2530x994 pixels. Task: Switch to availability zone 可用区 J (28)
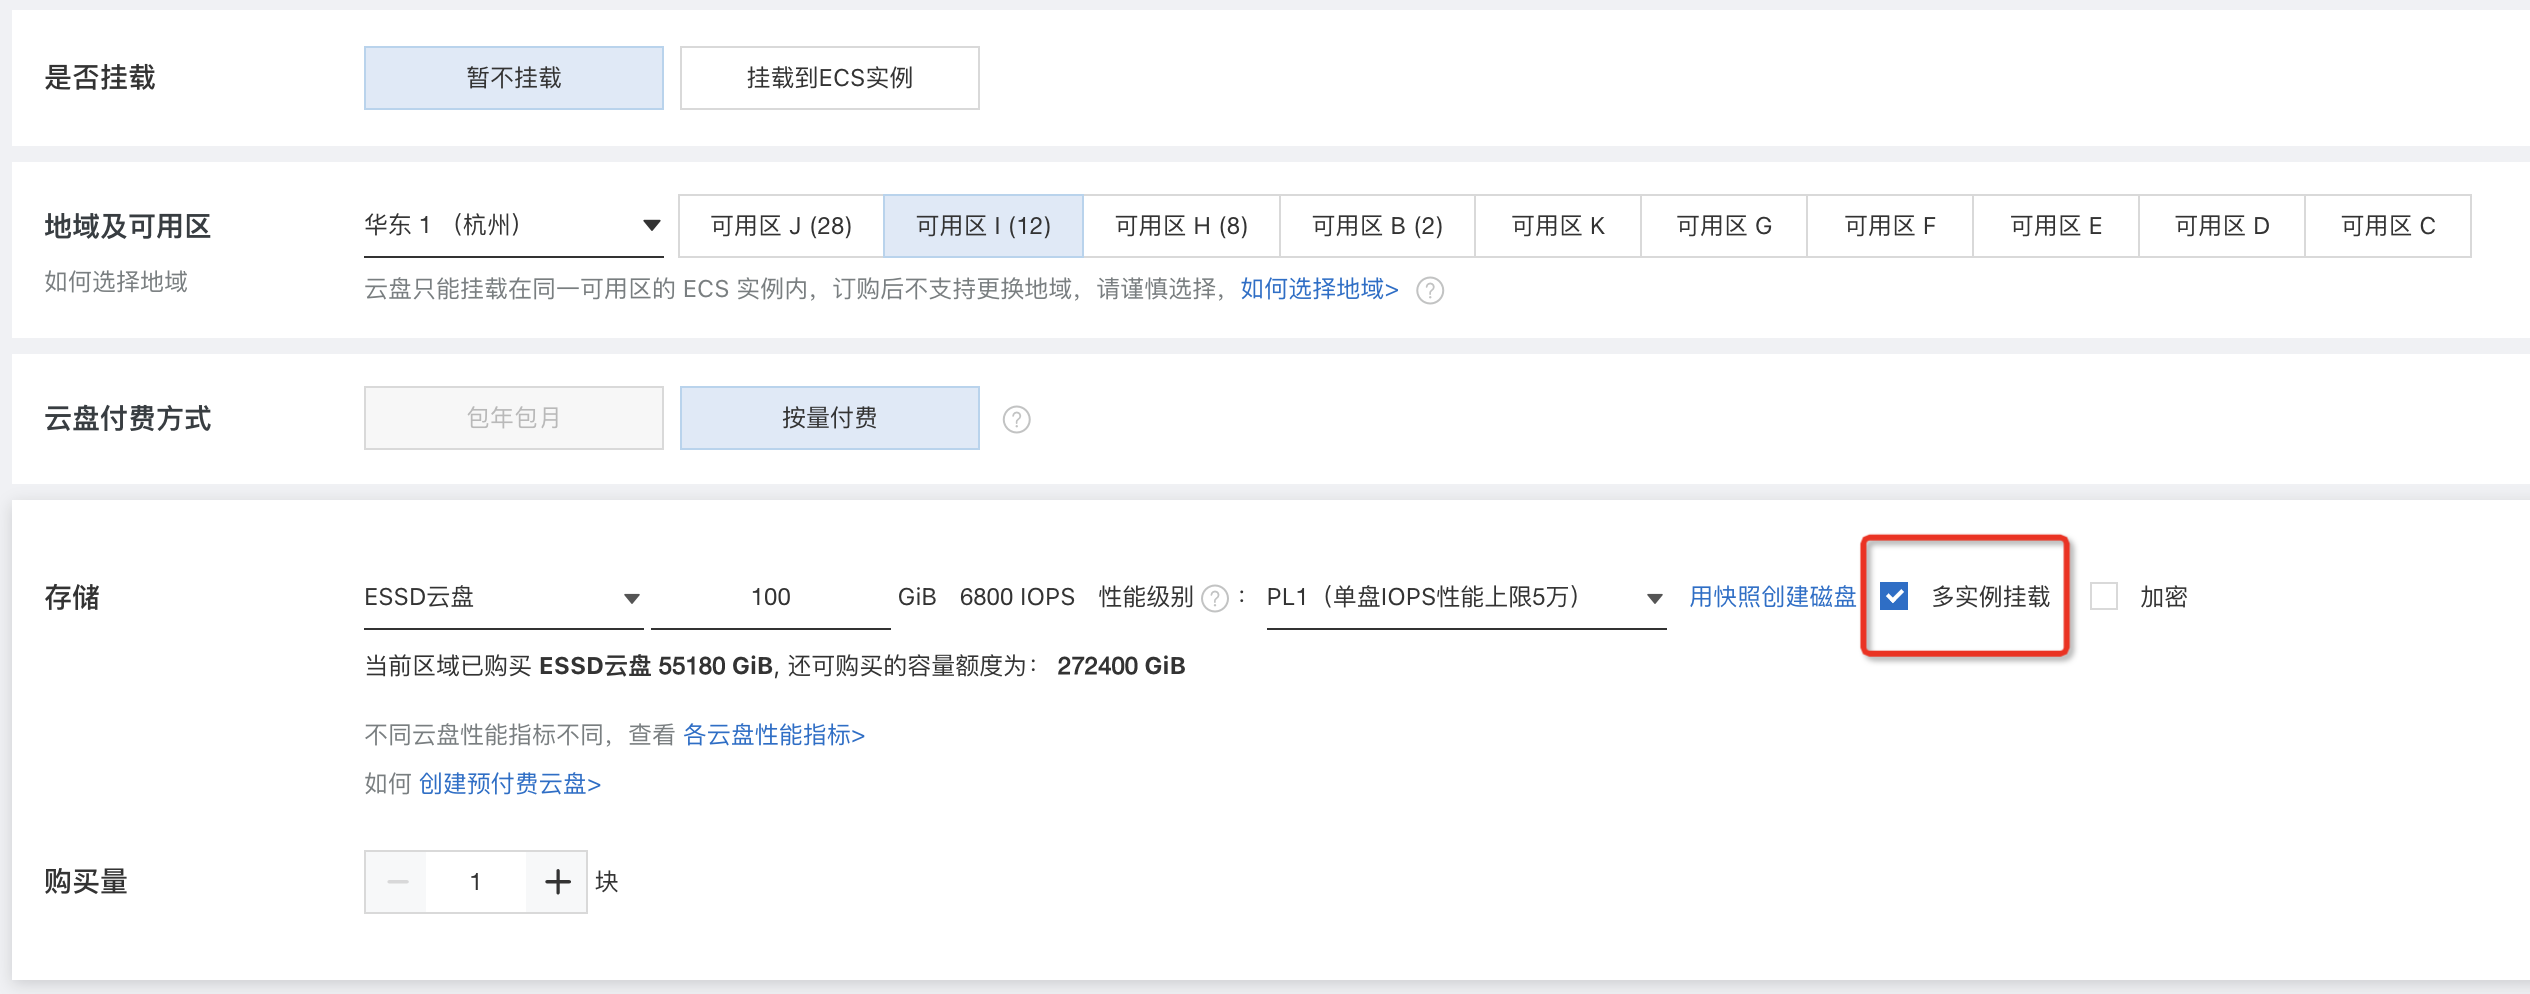click(781, 224)
